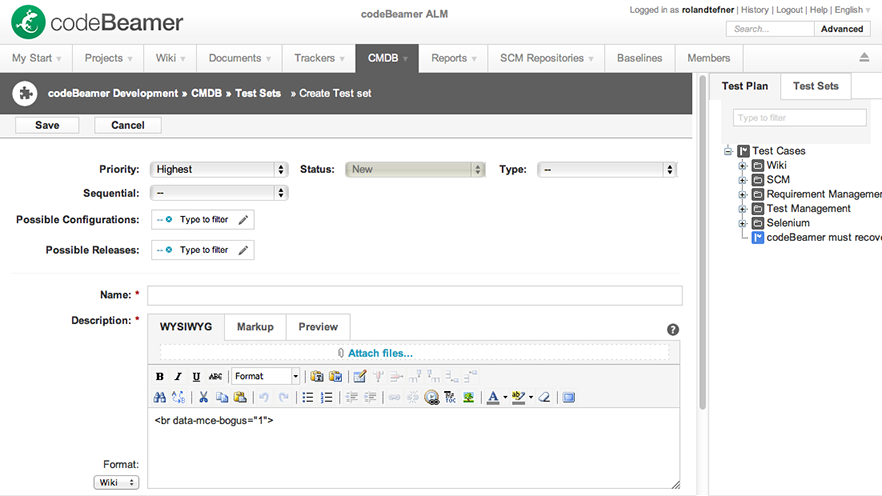Viewport: 882px width, 496px height.
Task: Insert table of contents (TOC) icon
Action: click(x=450, y=398)
